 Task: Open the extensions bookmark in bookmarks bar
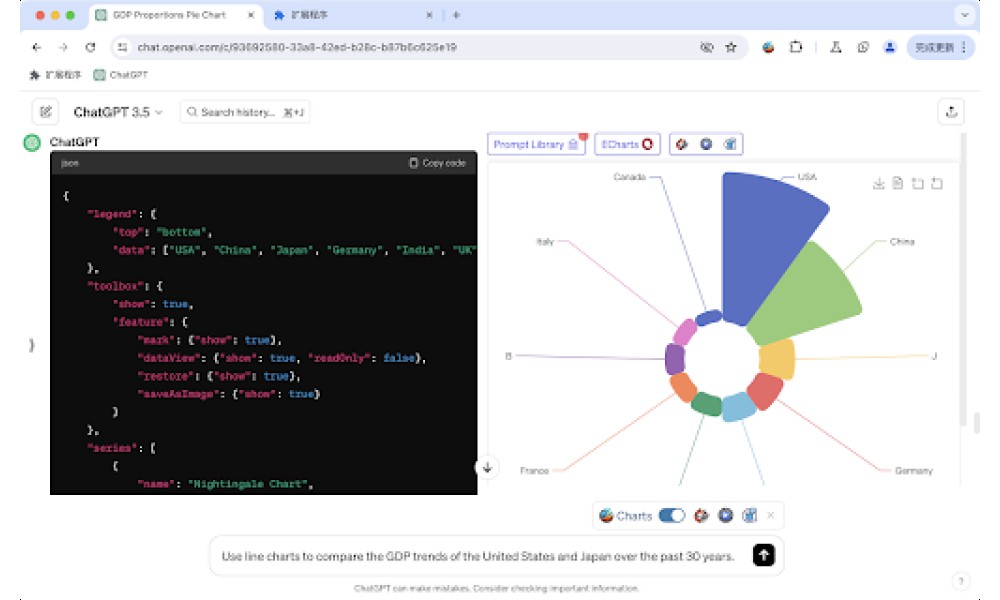point(55,75)
